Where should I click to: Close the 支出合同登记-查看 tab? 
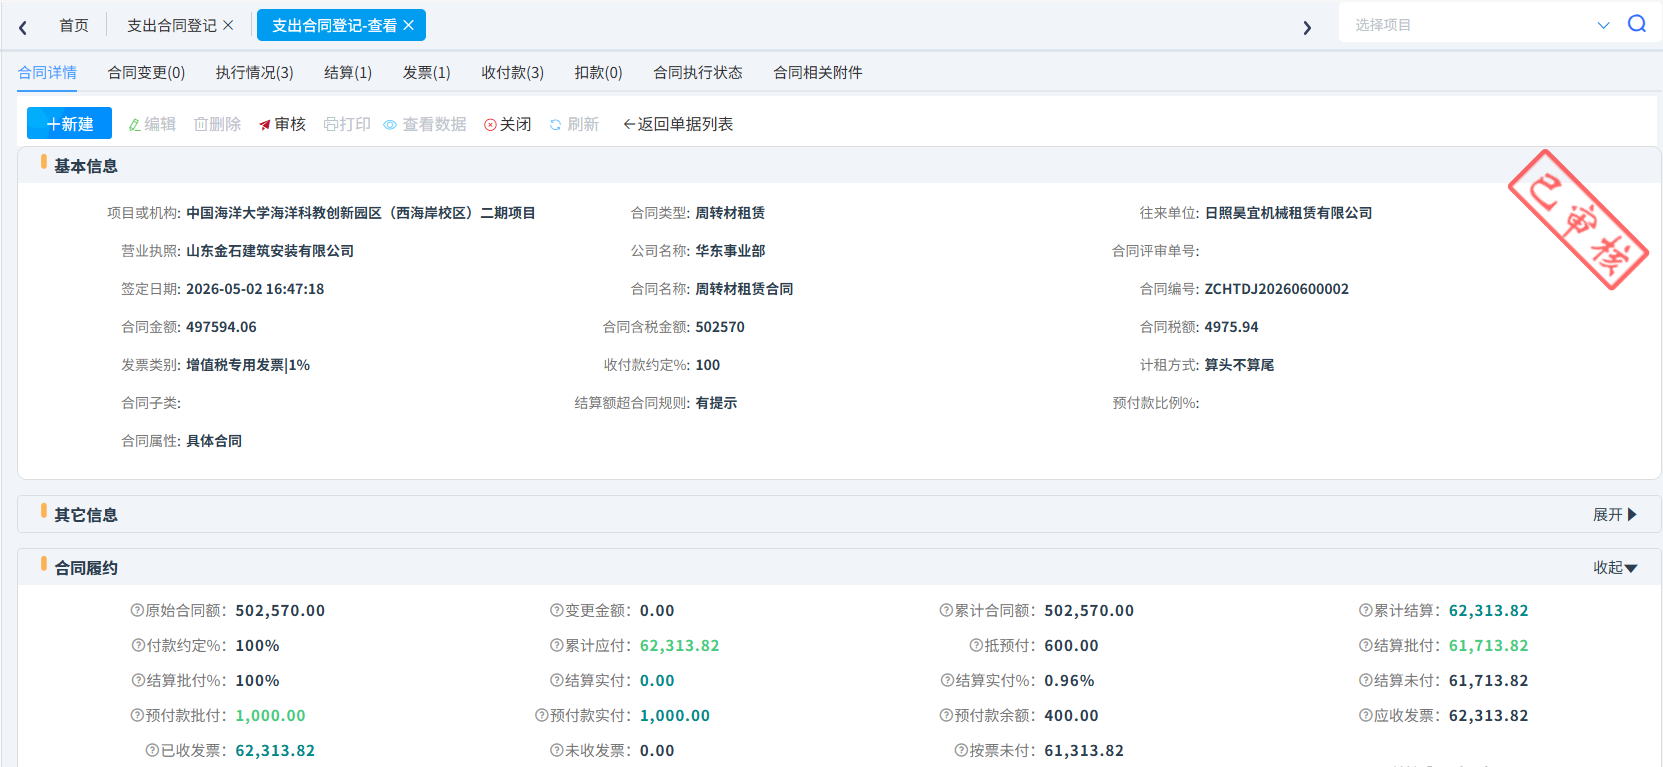tap(408, 25)
